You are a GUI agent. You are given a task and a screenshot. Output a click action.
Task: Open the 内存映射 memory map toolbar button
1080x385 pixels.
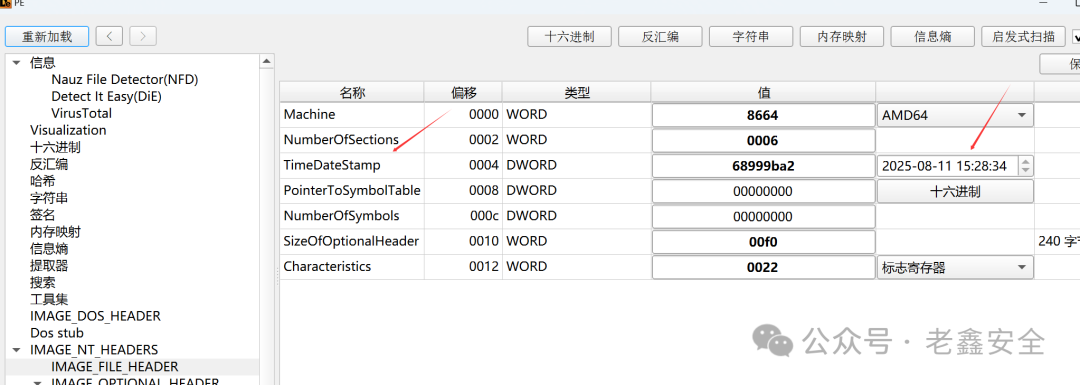(842, 37)
